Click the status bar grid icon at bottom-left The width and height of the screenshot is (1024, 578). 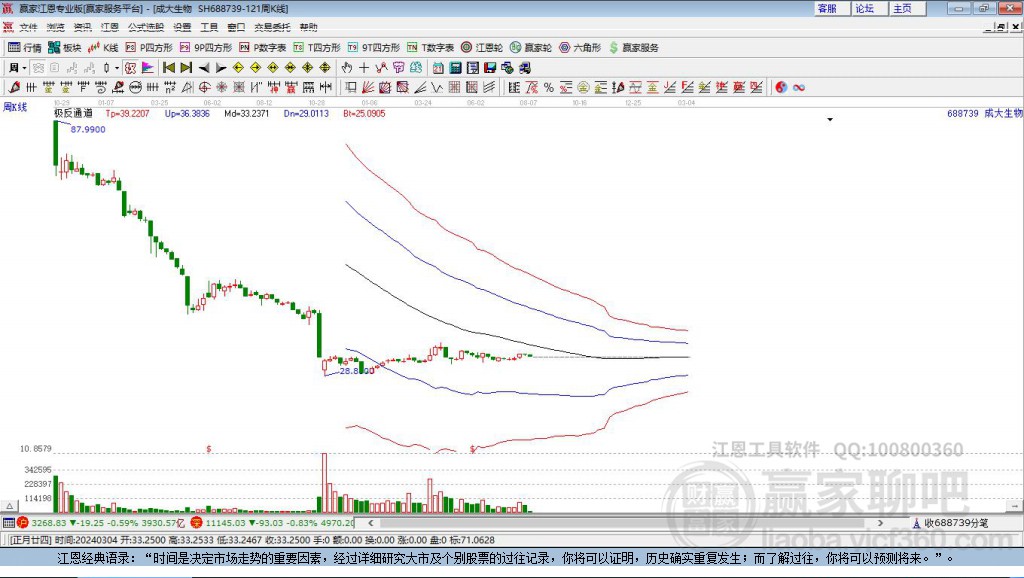pos(8,522)
